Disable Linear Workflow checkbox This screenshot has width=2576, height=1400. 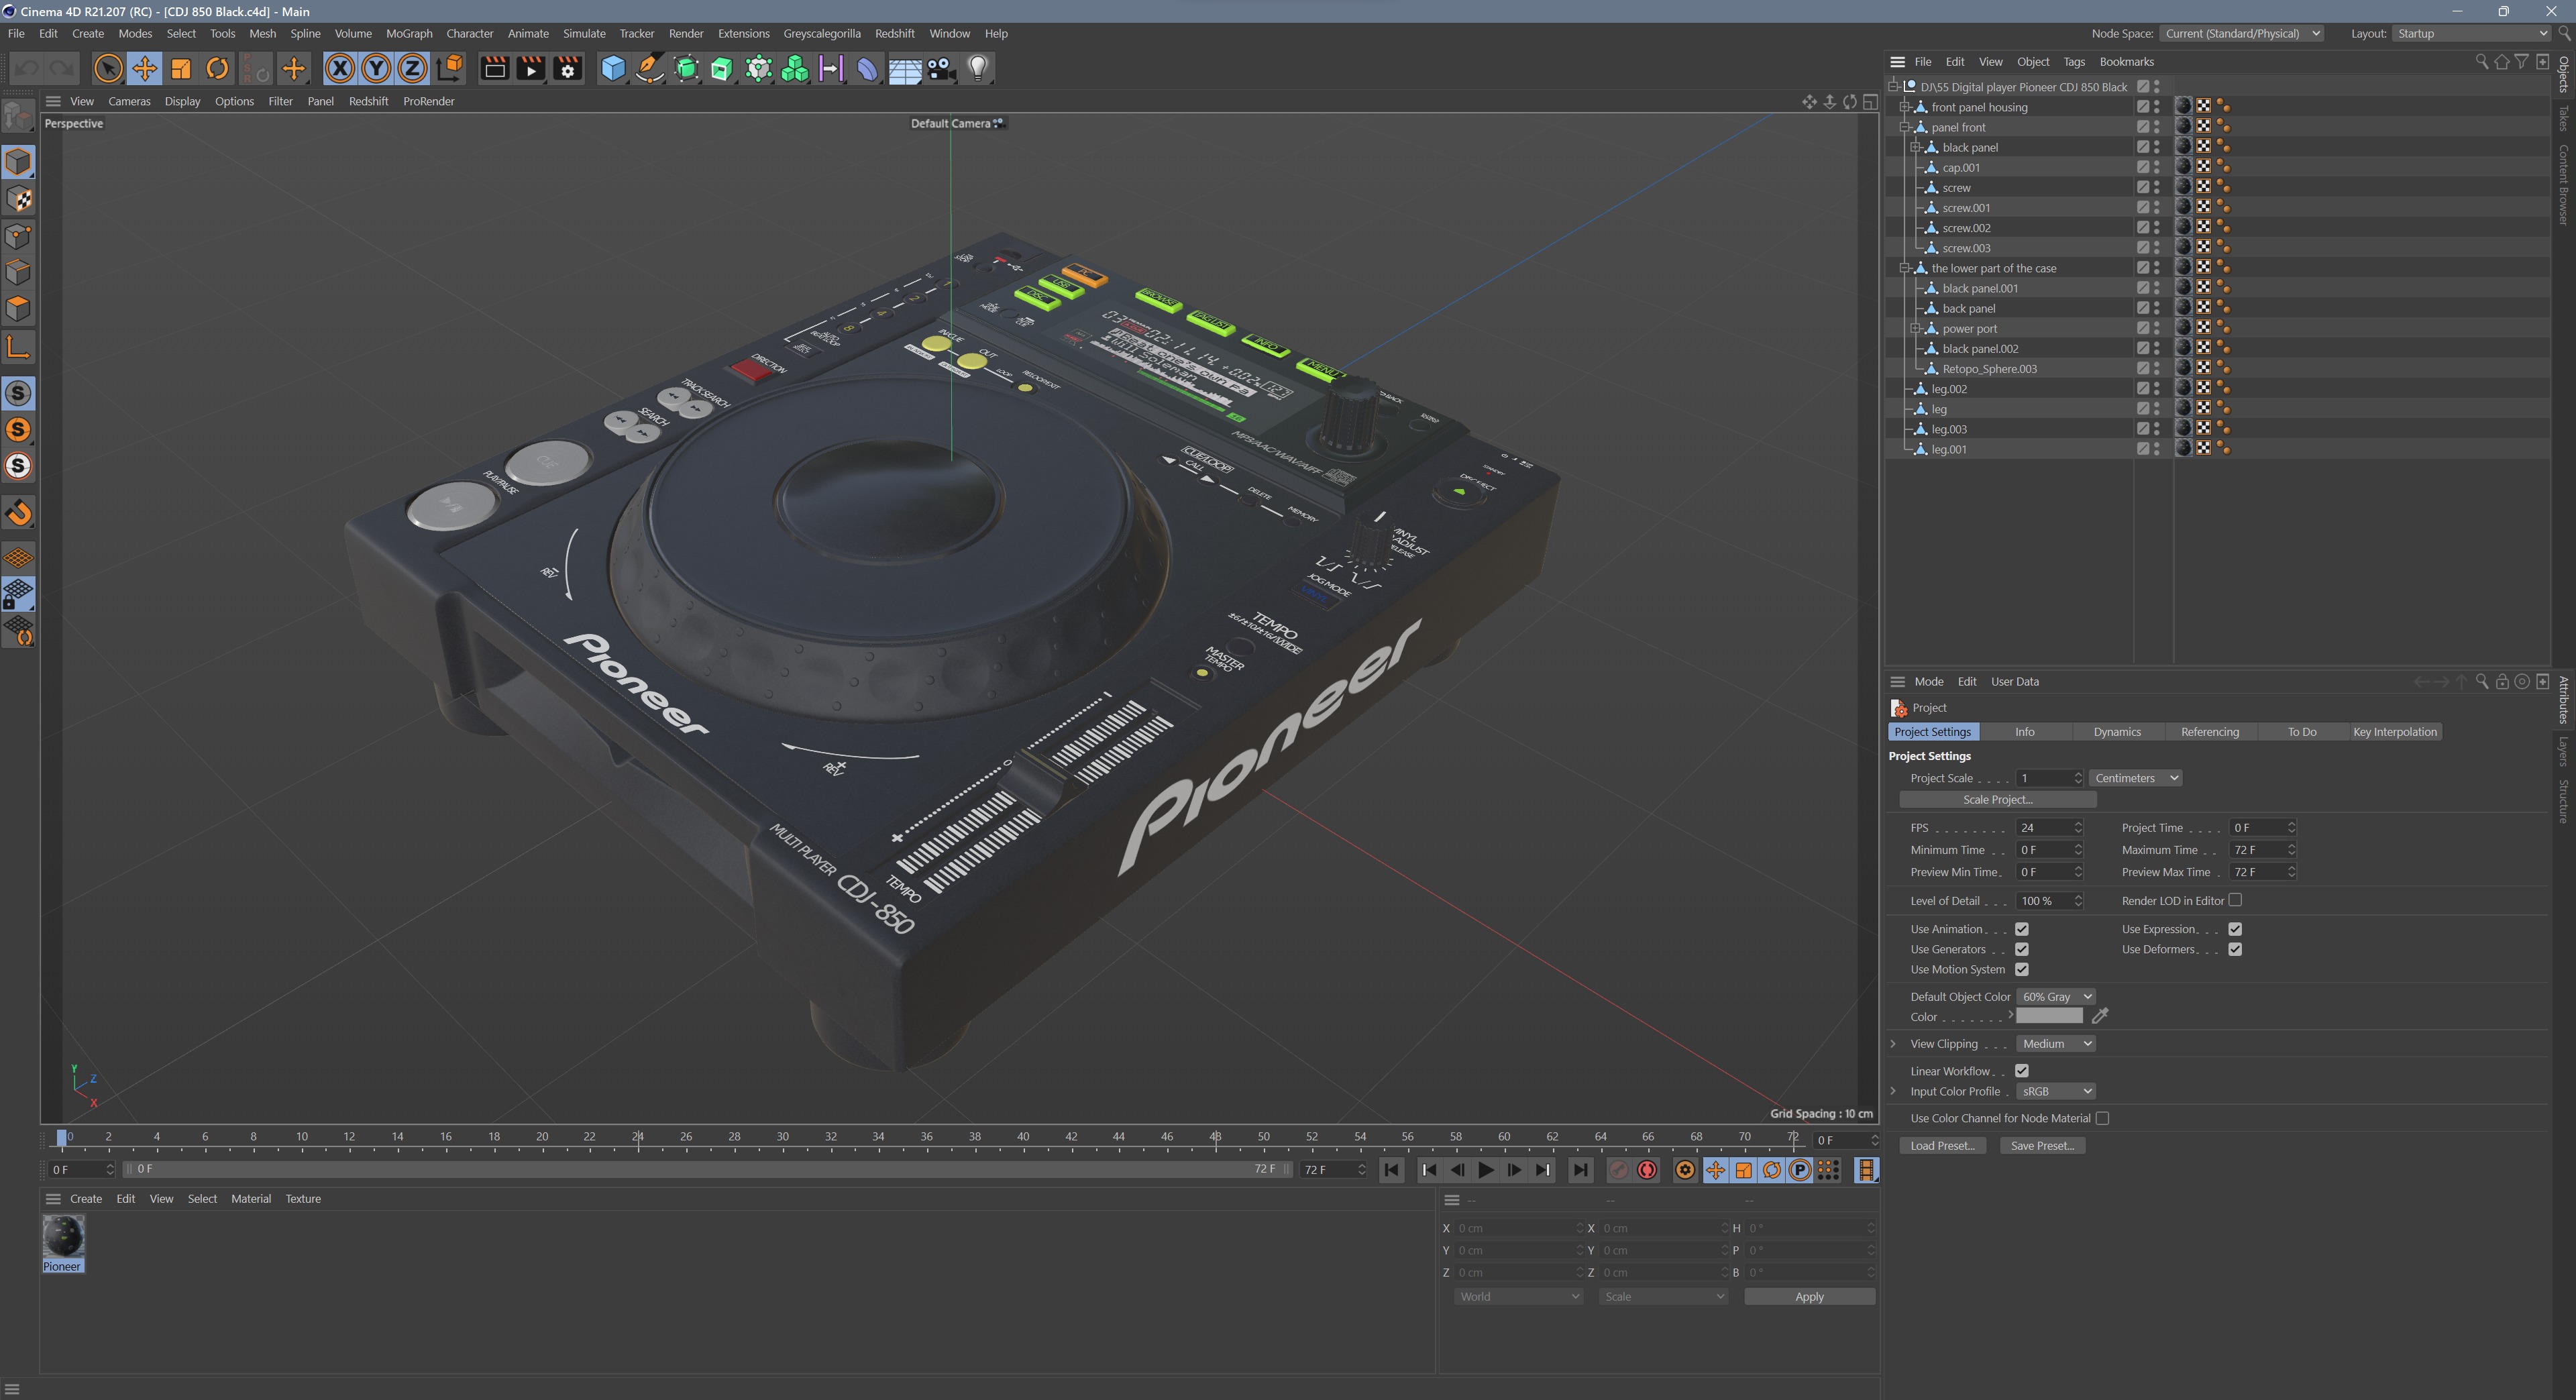pyautogui.click(x=2021, y=1071)
